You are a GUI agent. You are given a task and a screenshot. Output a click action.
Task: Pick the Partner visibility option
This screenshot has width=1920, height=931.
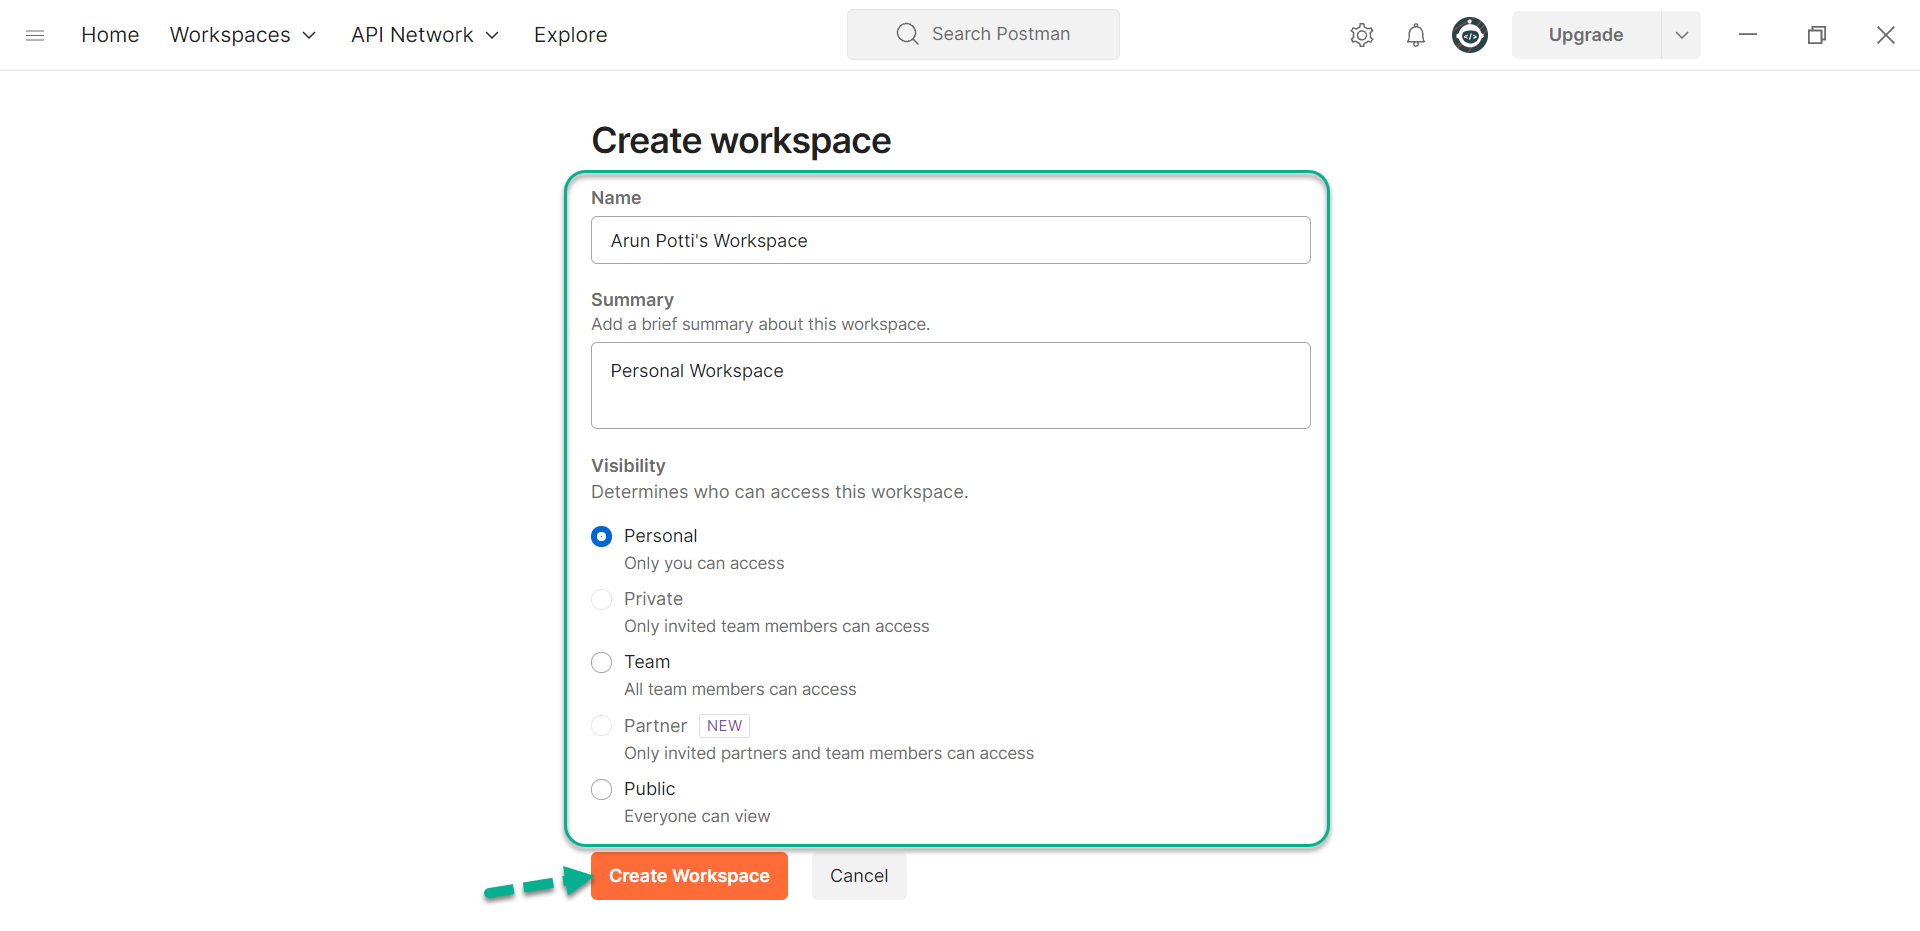point(601,726)
